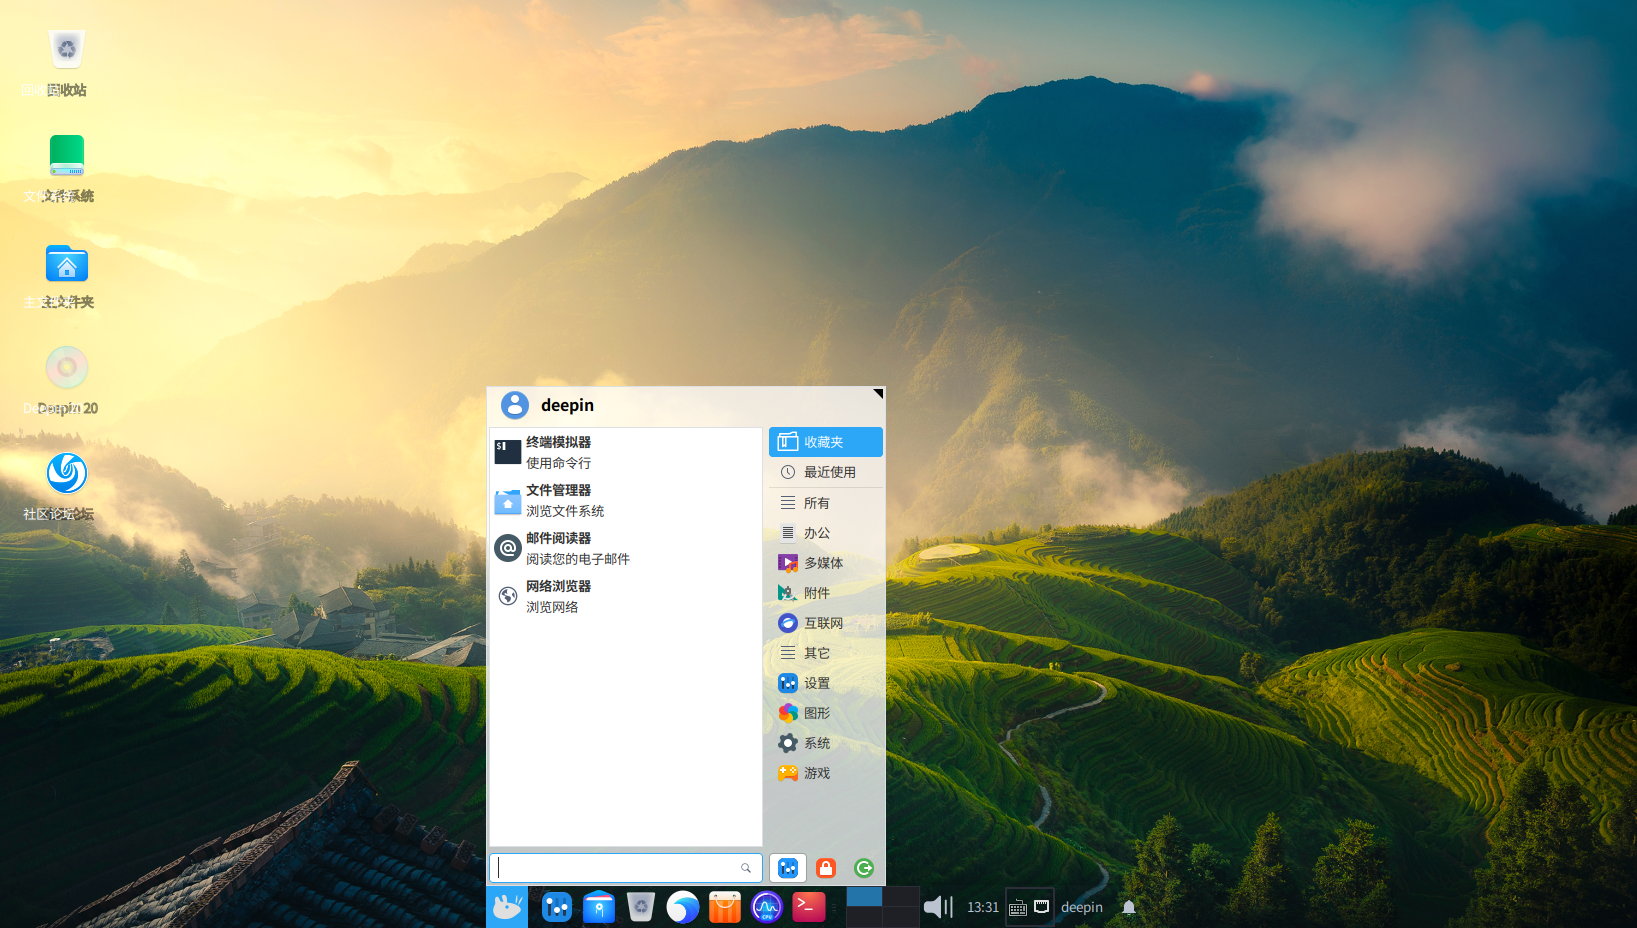This screenshot has height=928, width=1637.
Task: Click the orange lock screen icon
Action: (x=826, y=868)
